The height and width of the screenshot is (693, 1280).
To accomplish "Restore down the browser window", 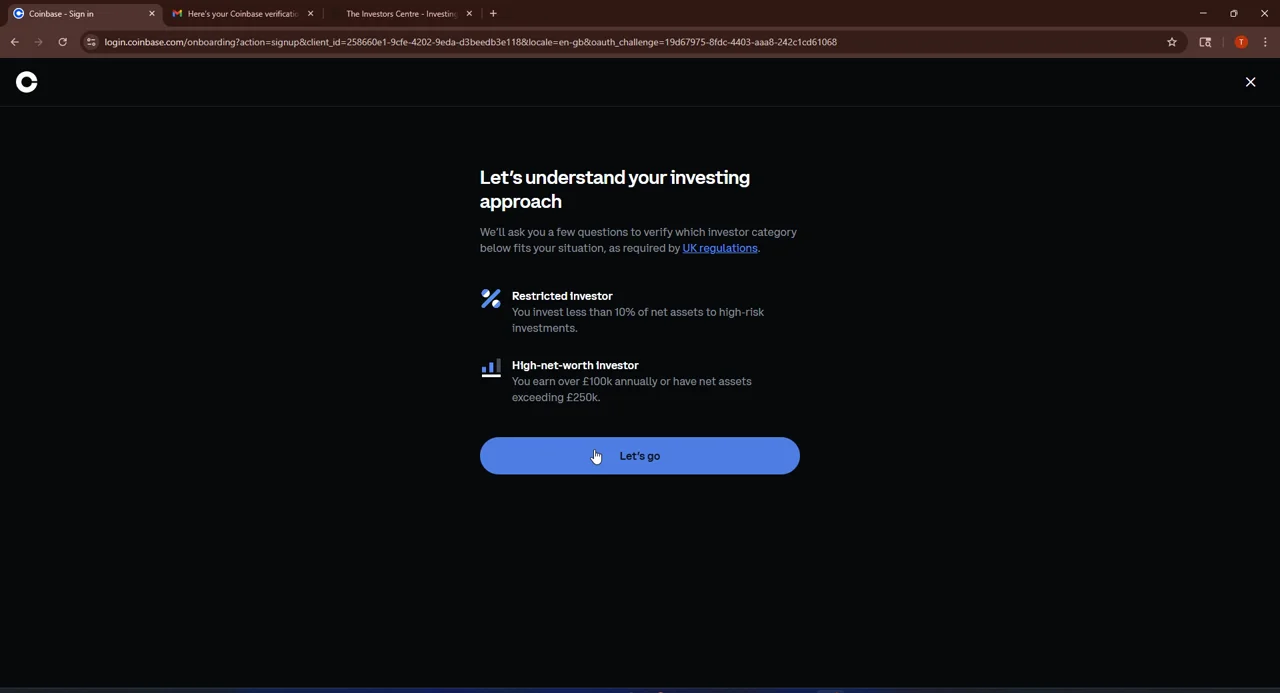I will [1234, 14].
